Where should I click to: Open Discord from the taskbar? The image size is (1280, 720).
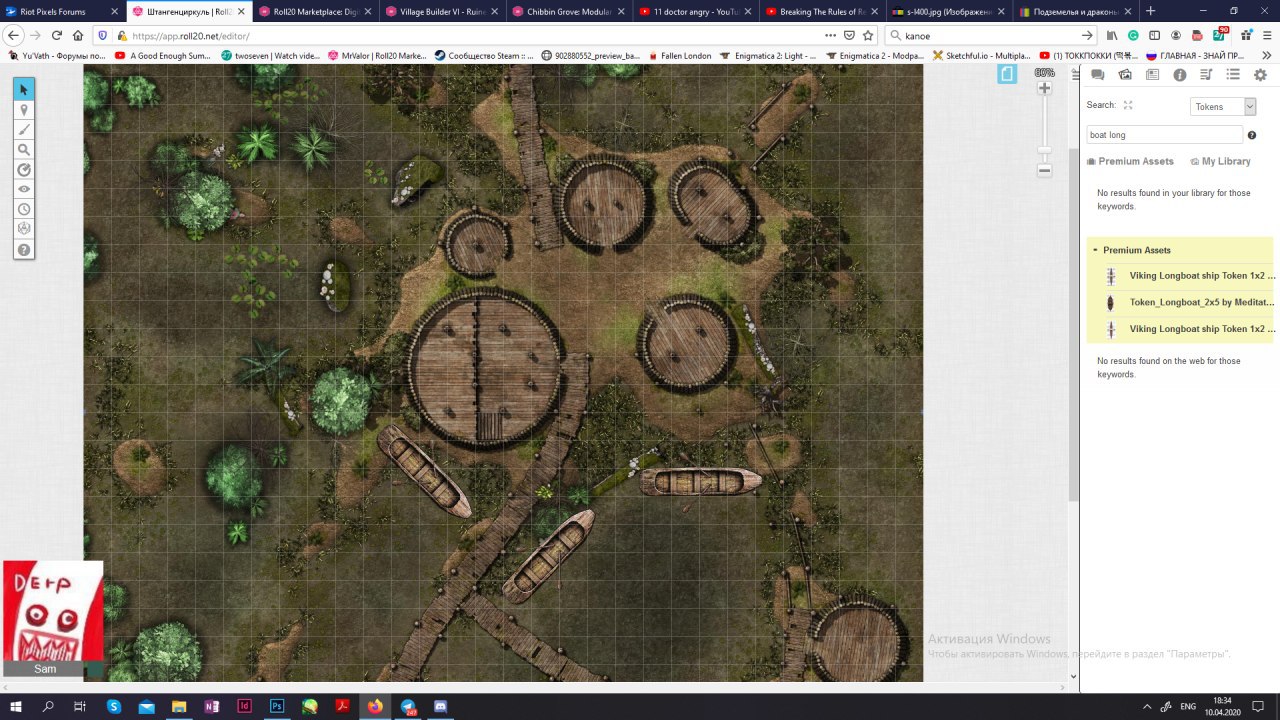pos(441,706)
